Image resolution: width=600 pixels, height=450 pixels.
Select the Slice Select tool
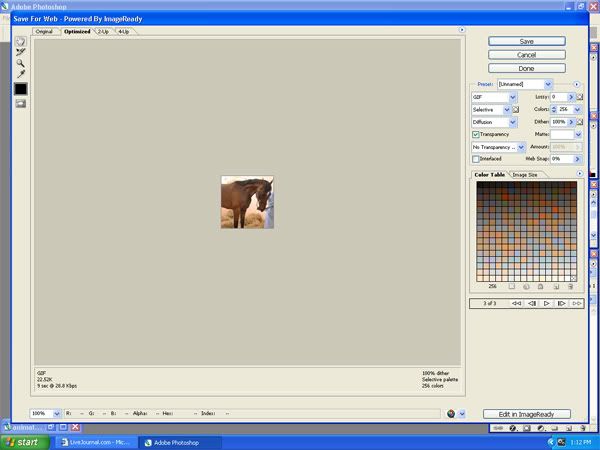(21, 52)
